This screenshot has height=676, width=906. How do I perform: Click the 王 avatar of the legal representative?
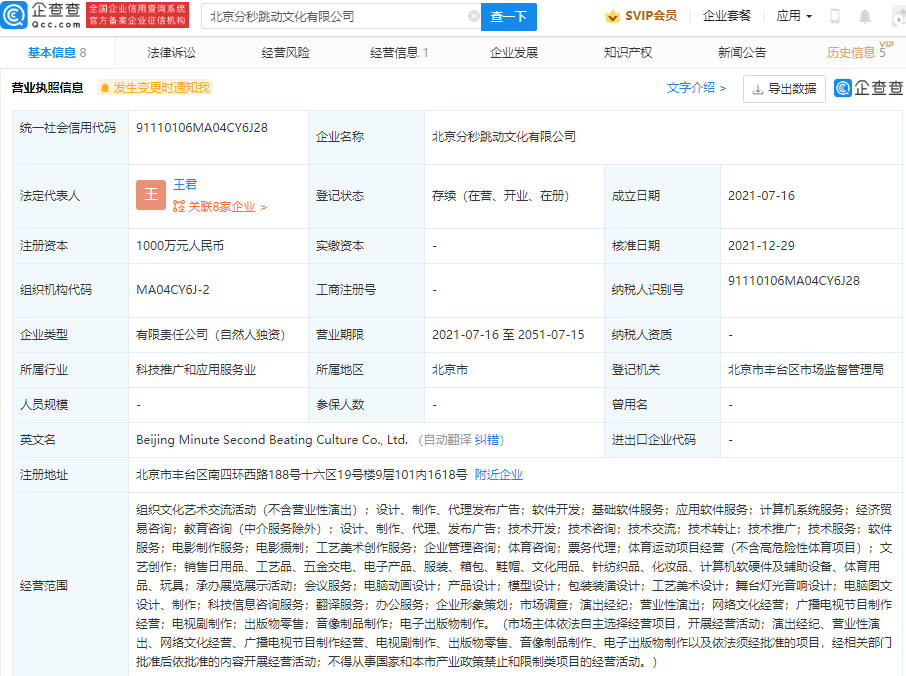point(151,195)
